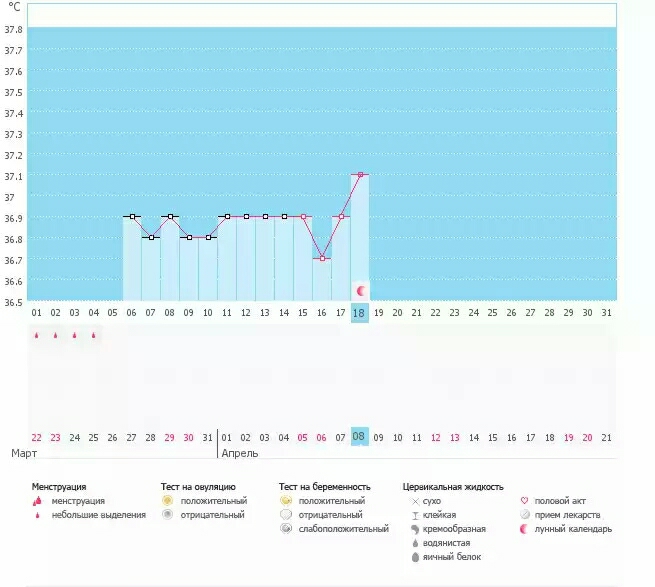Click cycle day 25 on the axis
This screenshot has height=587, width=655.
493,313
